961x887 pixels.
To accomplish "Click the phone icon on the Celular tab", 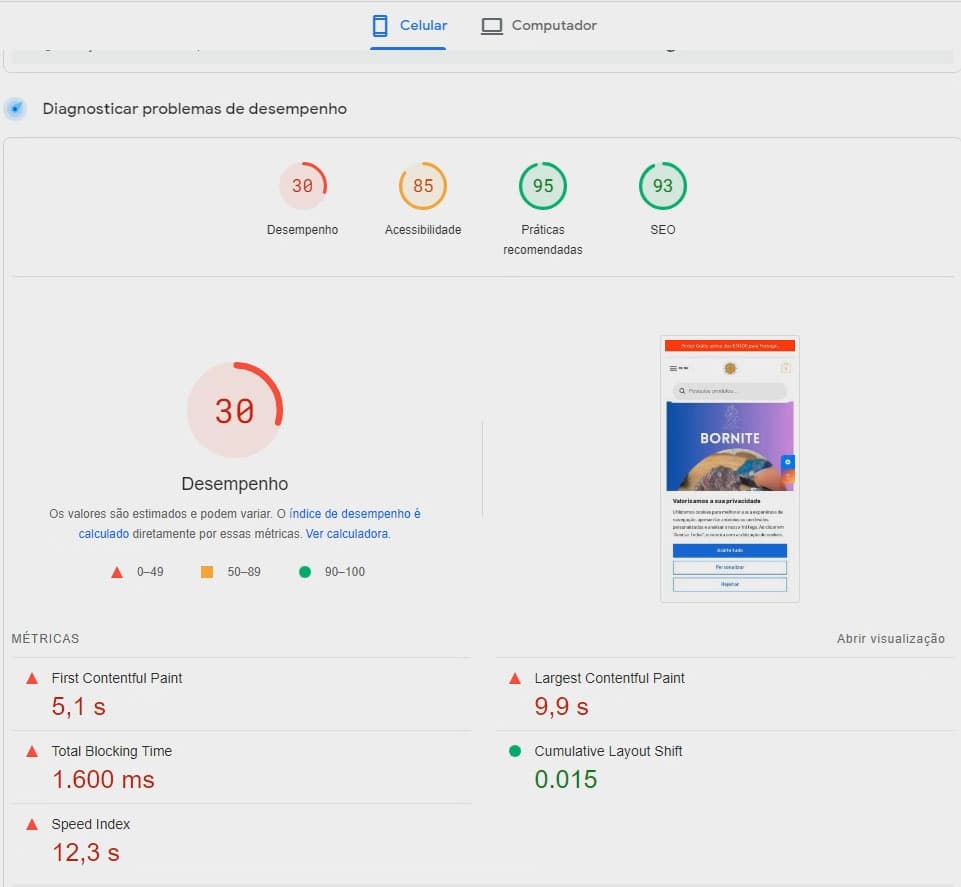I will point(378,25).
